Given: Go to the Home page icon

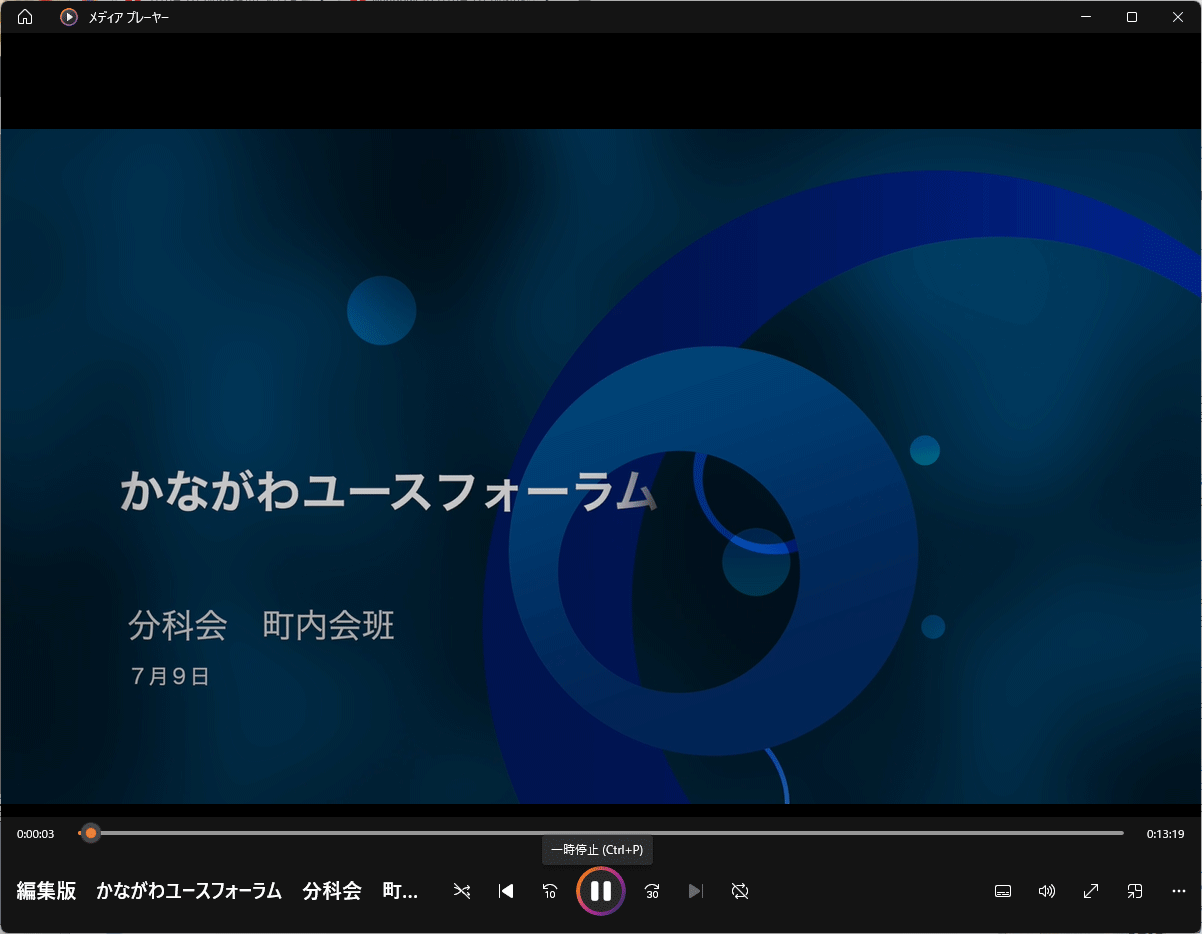Looking at the screenshot, I should (25, 17).
